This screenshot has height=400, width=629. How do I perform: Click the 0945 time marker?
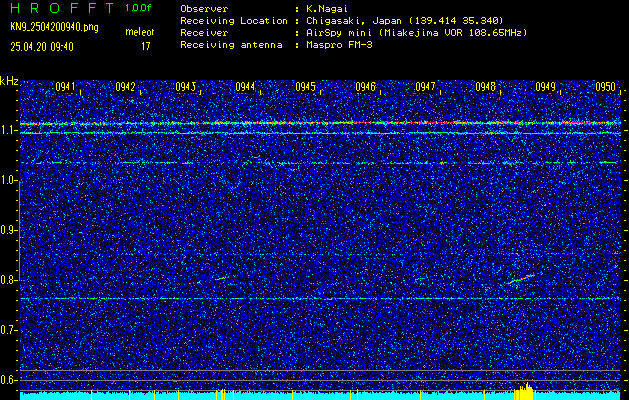tap(305, 87)
